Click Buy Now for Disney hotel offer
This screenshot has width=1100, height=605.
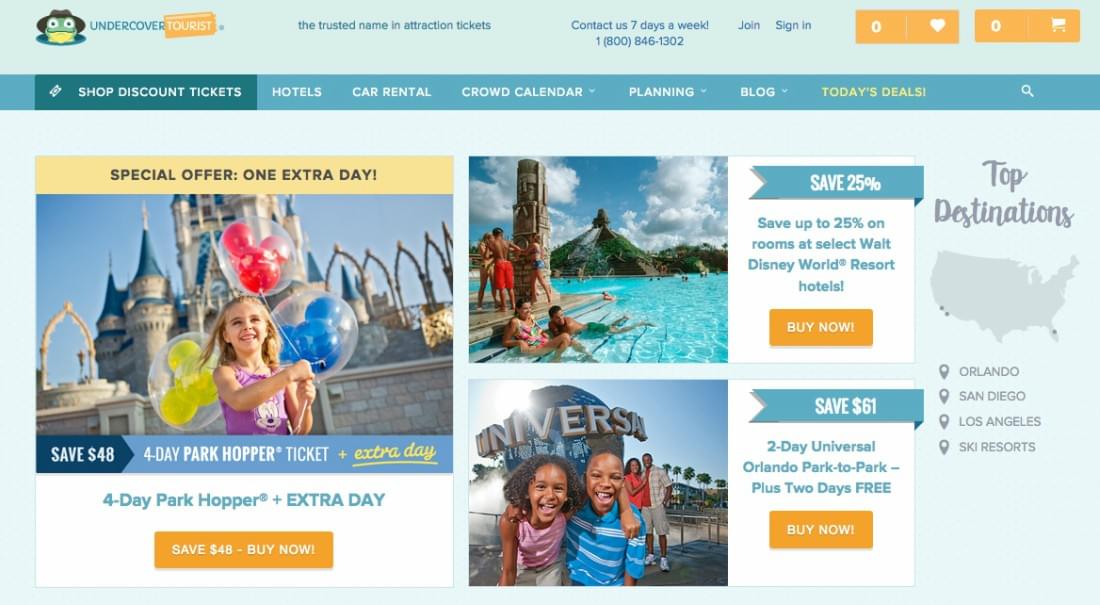[x=821, y=327]
